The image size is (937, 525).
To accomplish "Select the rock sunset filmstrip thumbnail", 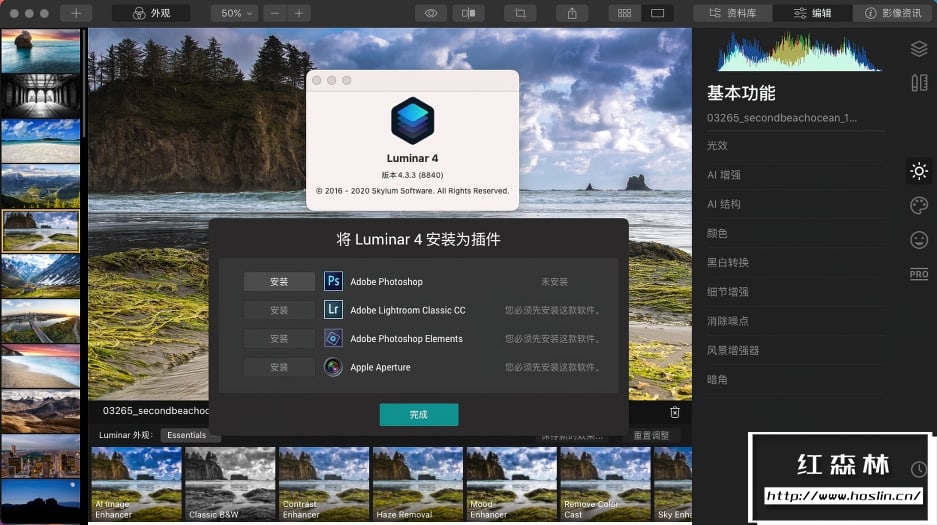I will click(x=41, y=51).
